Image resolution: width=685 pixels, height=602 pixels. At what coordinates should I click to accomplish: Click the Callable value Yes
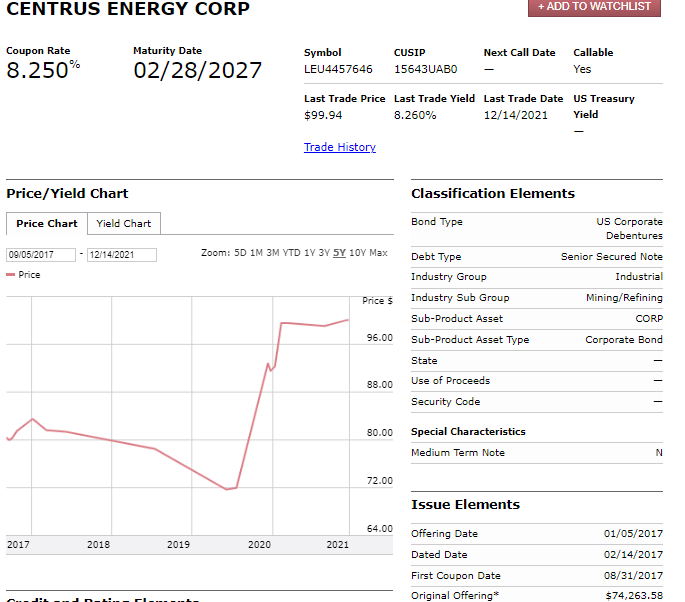[582, 69]
